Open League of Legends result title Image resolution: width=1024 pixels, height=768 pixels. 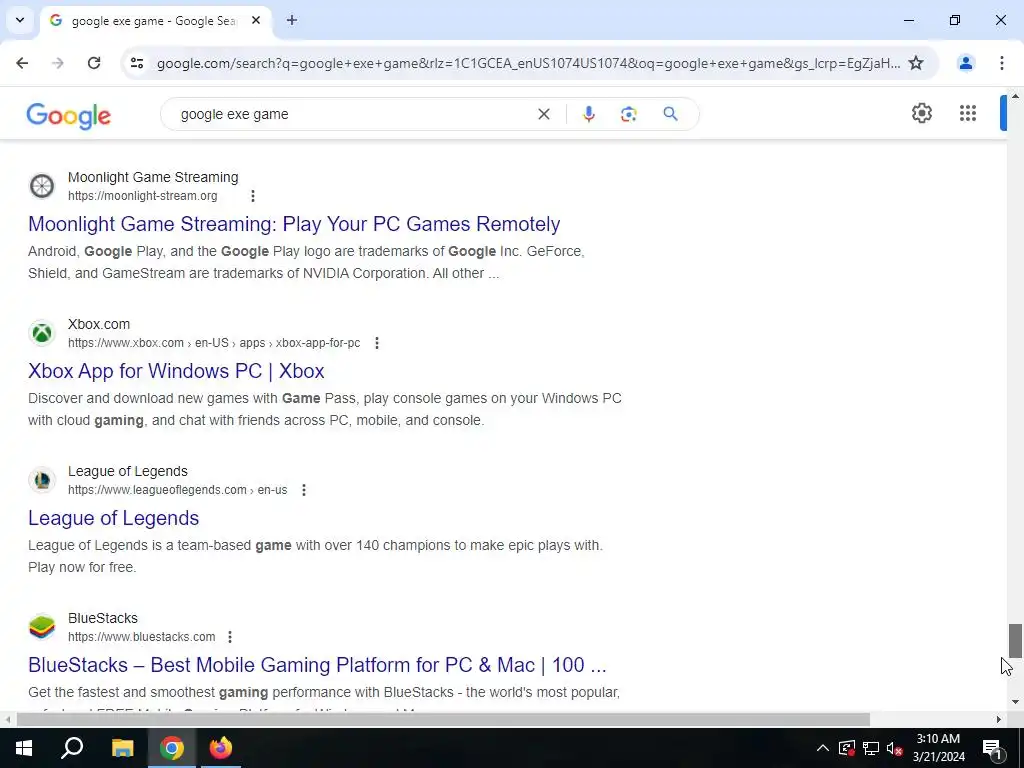pos(114,518)
